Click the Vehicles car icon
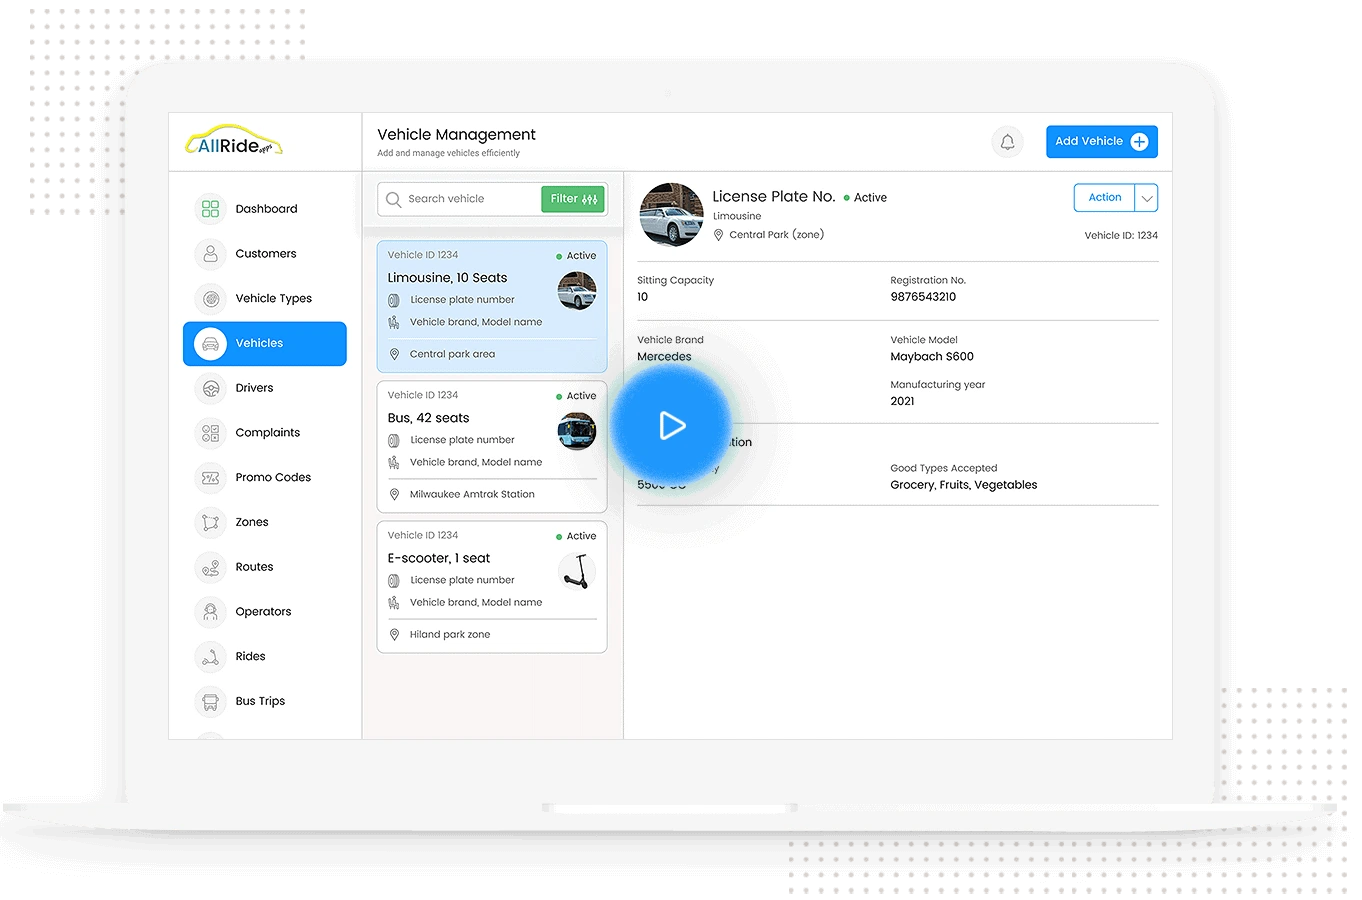Viewport: 1362px width, 900px height. 210,343
